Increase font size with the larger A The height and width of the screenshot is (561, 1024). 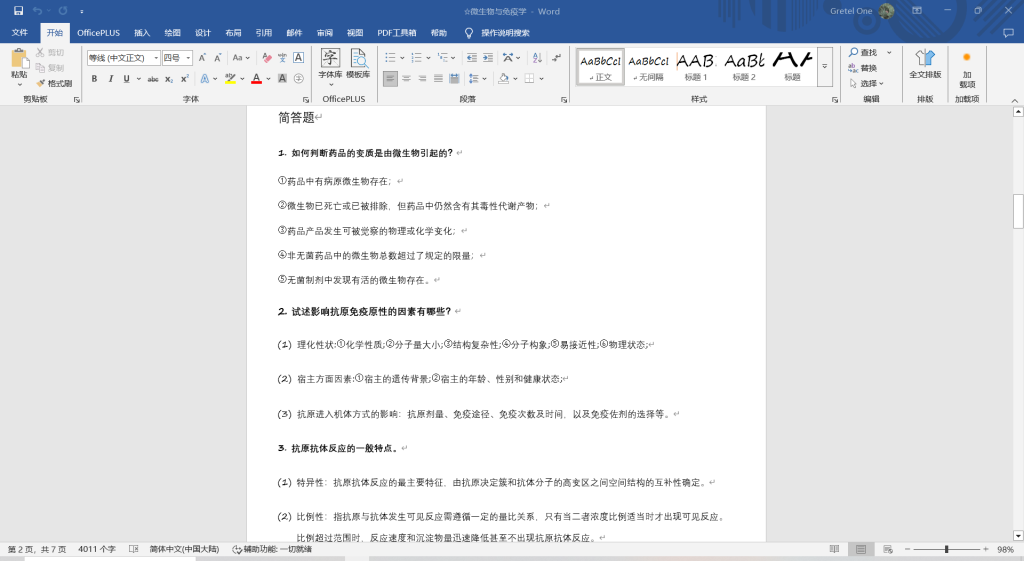202,57
